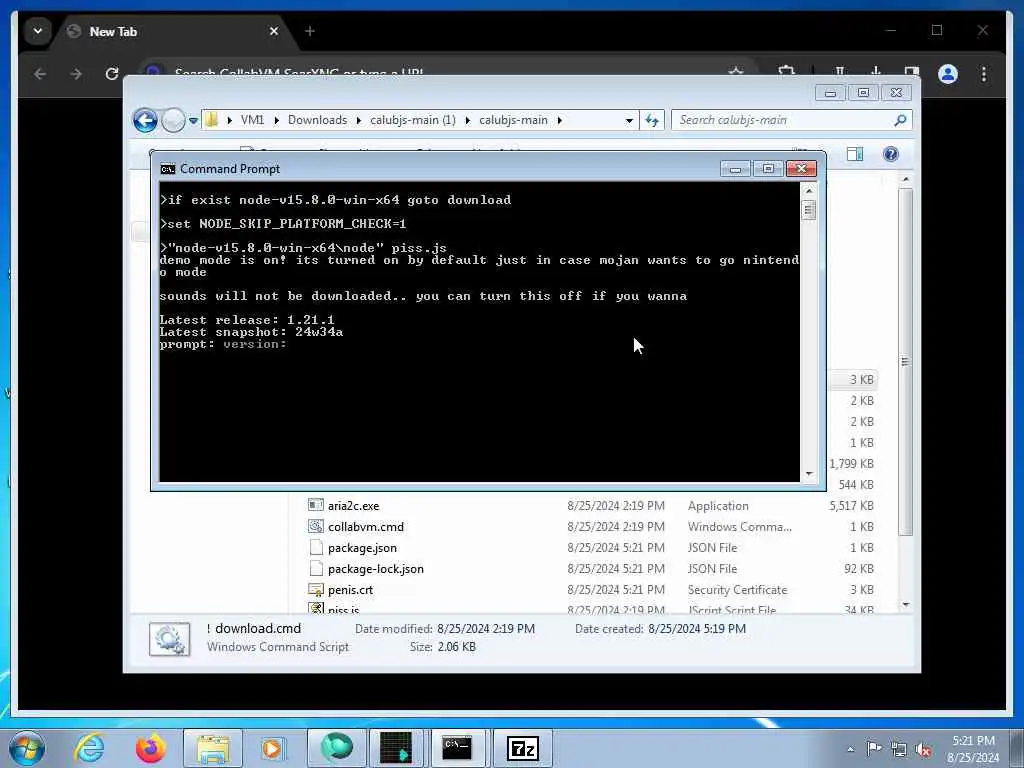This screenshot has width=1024, height=768.
Task: Switch to Windows Explorer taskbar button
Action: [x=213, y=748]
